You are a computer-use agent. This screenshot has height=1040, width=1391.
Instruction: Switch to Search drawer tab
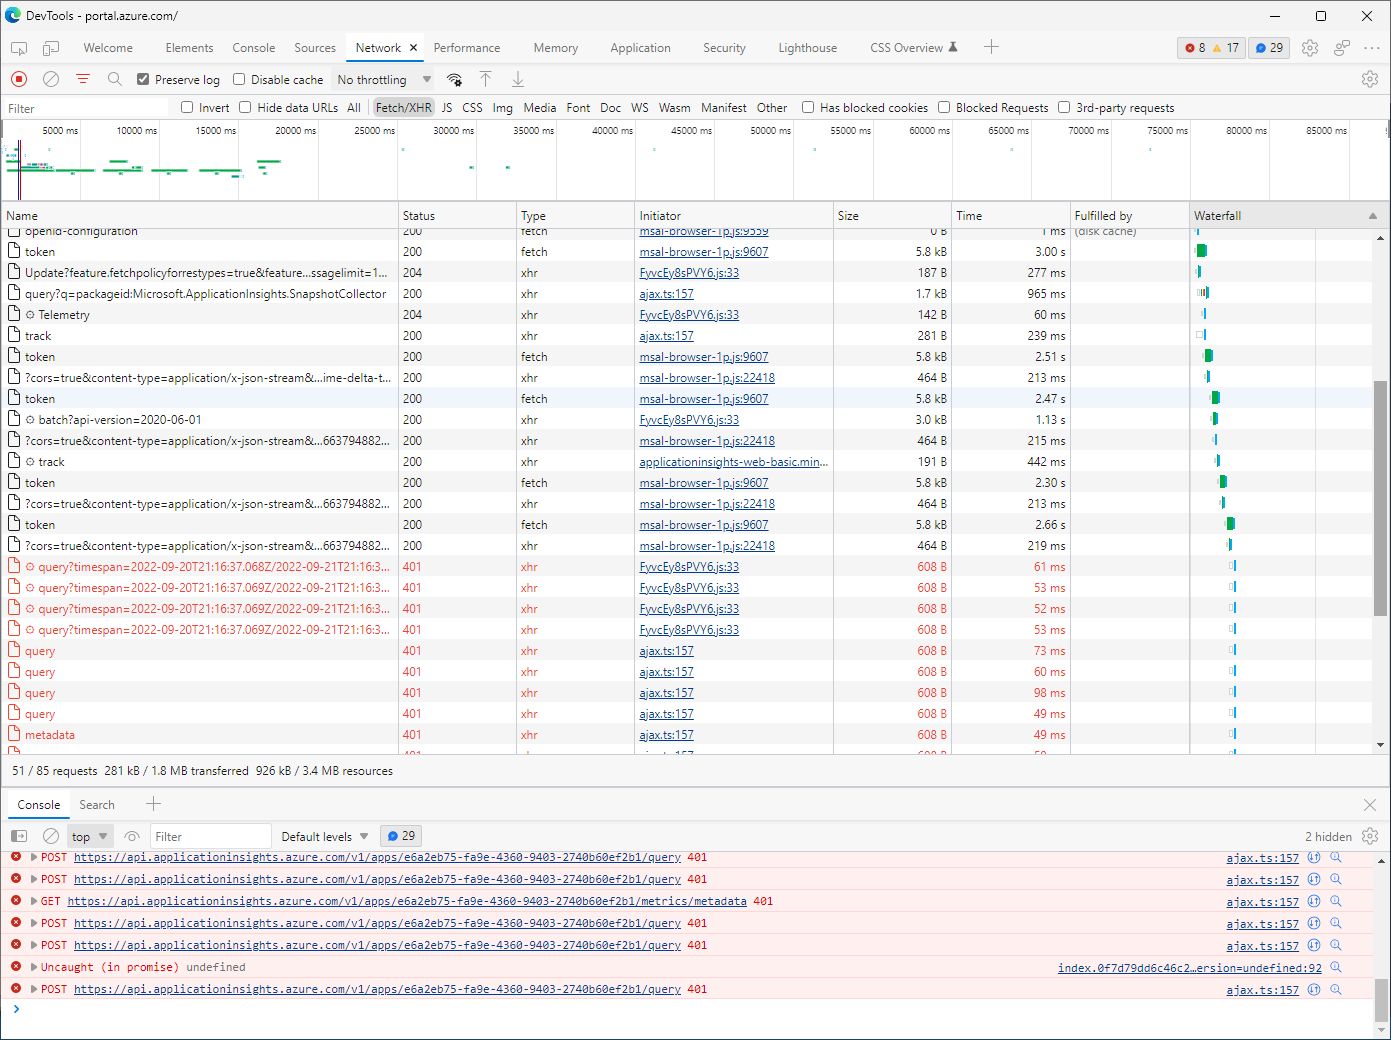pos(97,805)
